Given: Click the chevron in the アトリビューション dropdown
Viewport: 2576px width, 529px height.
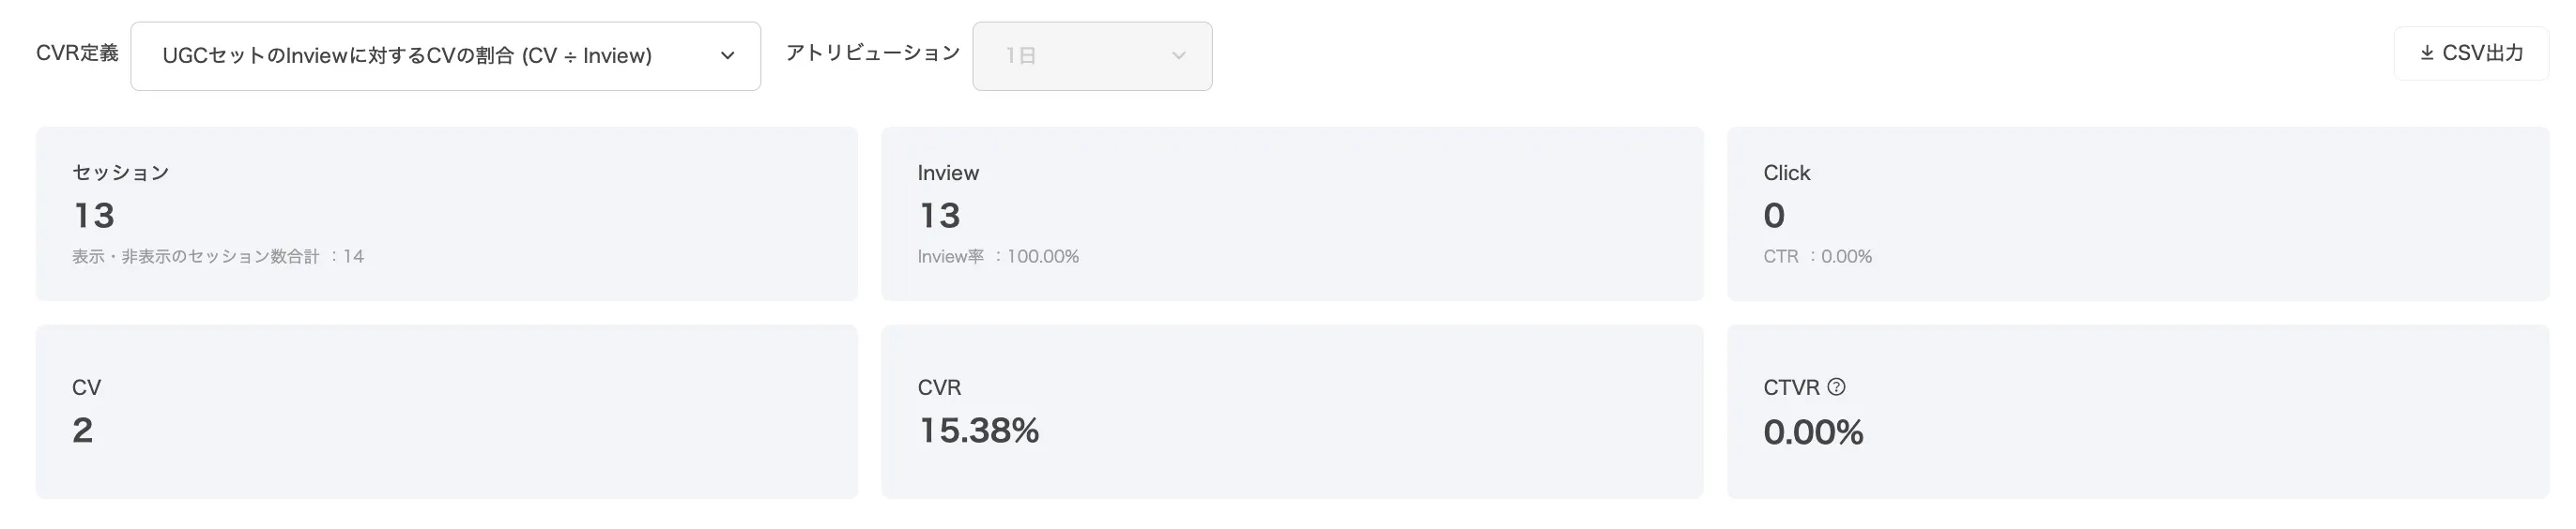Looking at the screenshot, I should [1179, 56].
